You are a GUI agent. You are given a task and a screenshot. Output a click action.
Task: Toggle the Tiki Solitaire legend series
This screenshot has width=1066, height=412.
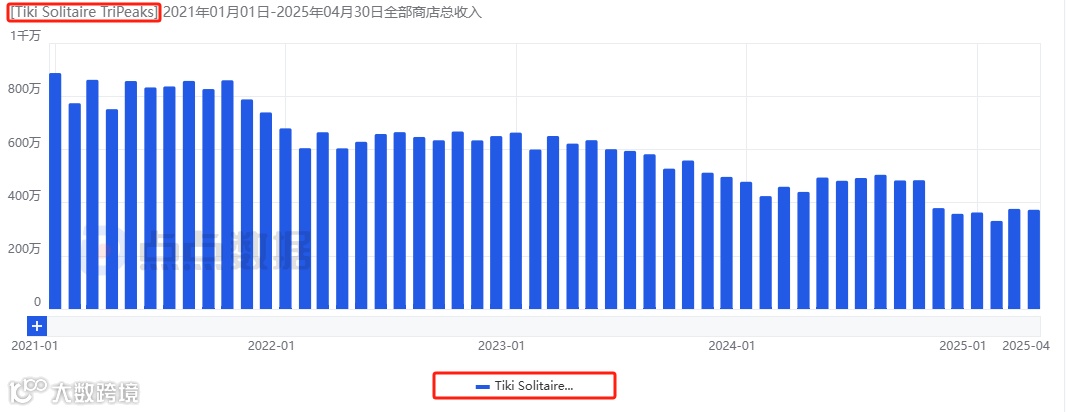[x=524, y=386]
